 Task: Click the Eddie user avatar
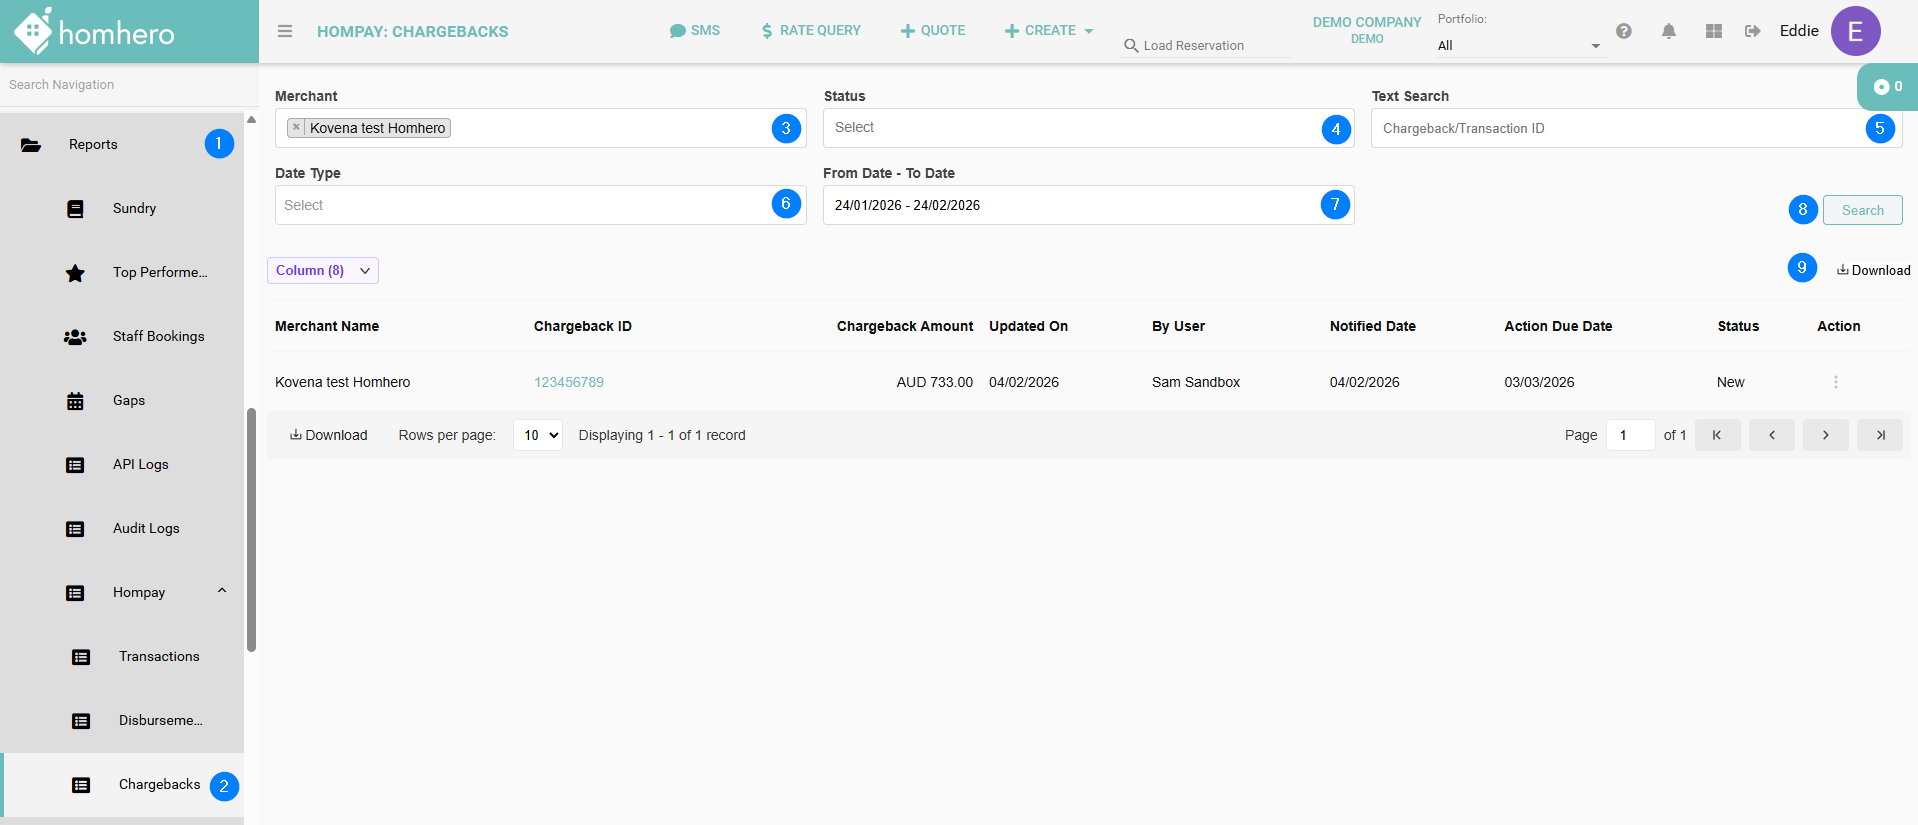1855,31
